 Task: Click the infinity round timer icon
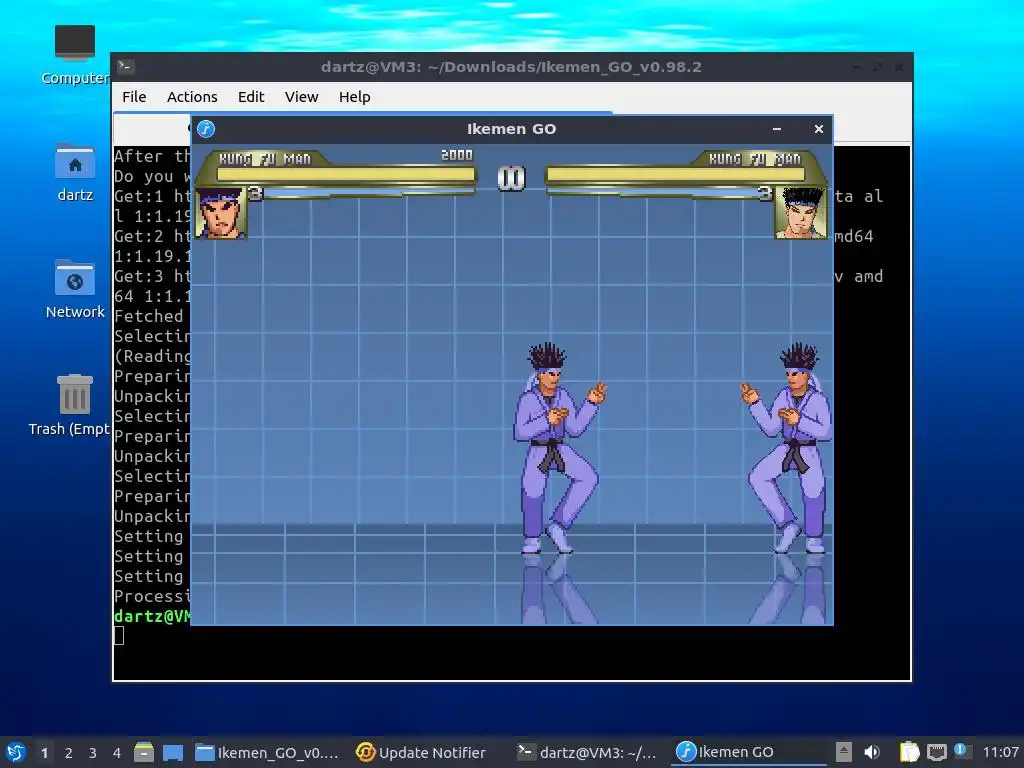(x=511, y=178)
